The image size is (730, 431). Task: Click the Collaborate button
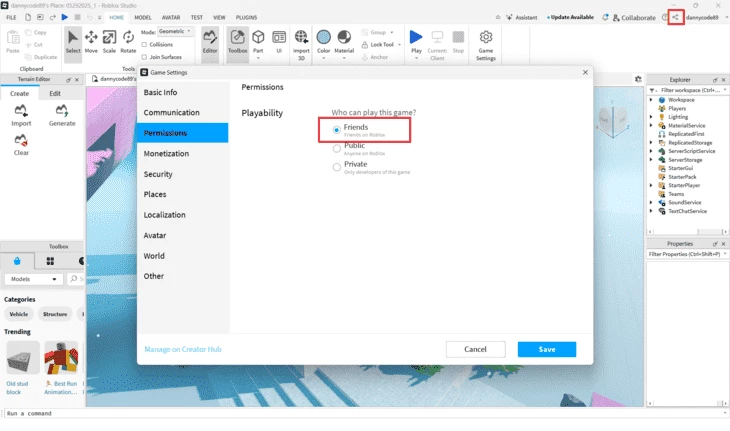pos(634,17)
